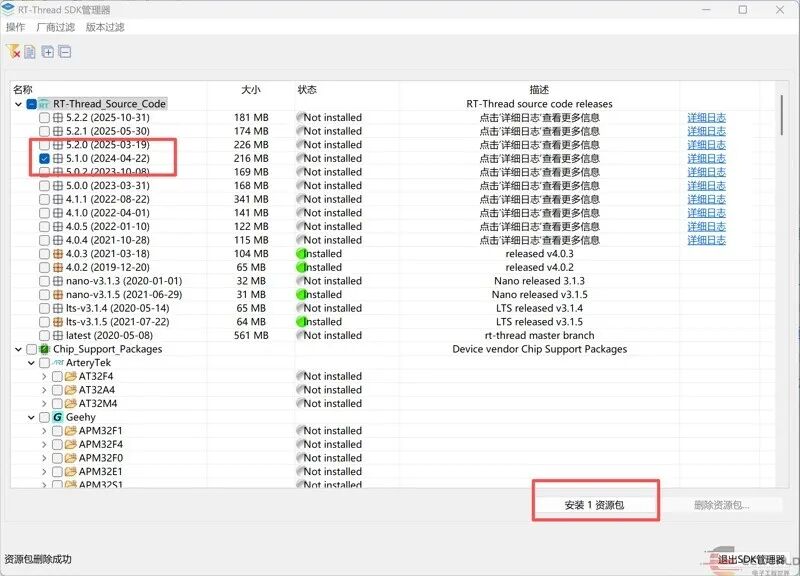Click the expand all toolbar icon
800x576 pixels.
(x=47, y=52)
